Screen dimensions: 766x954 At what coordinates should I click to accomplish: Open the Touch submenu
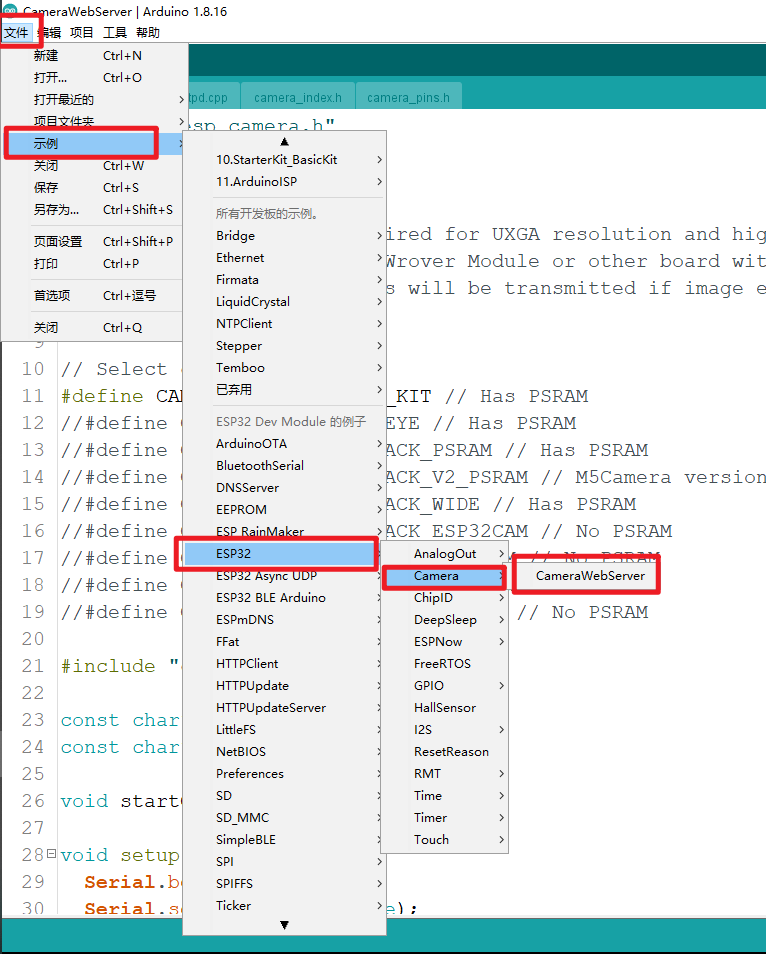click(x=444, y=840)
